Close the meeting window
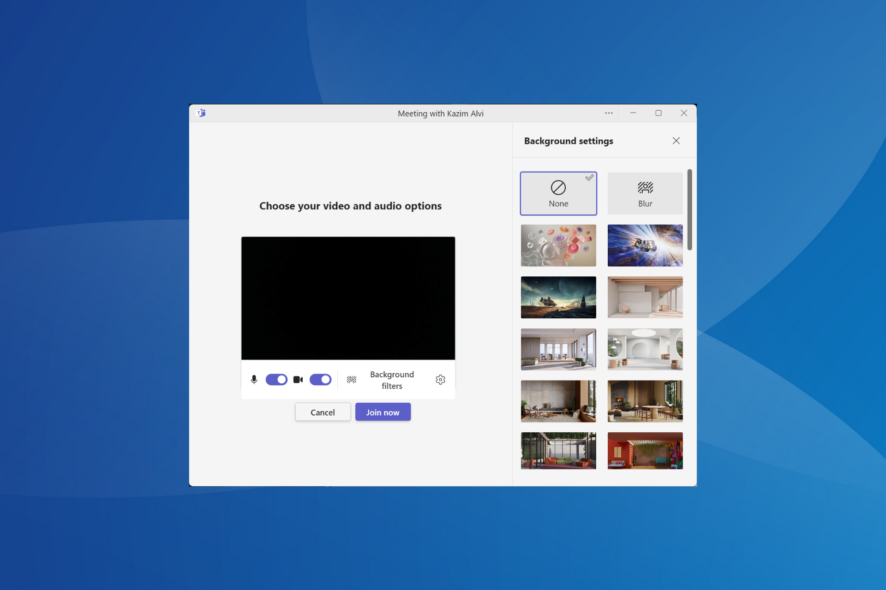This screenshot has width=886, height=590. [684, 113]
